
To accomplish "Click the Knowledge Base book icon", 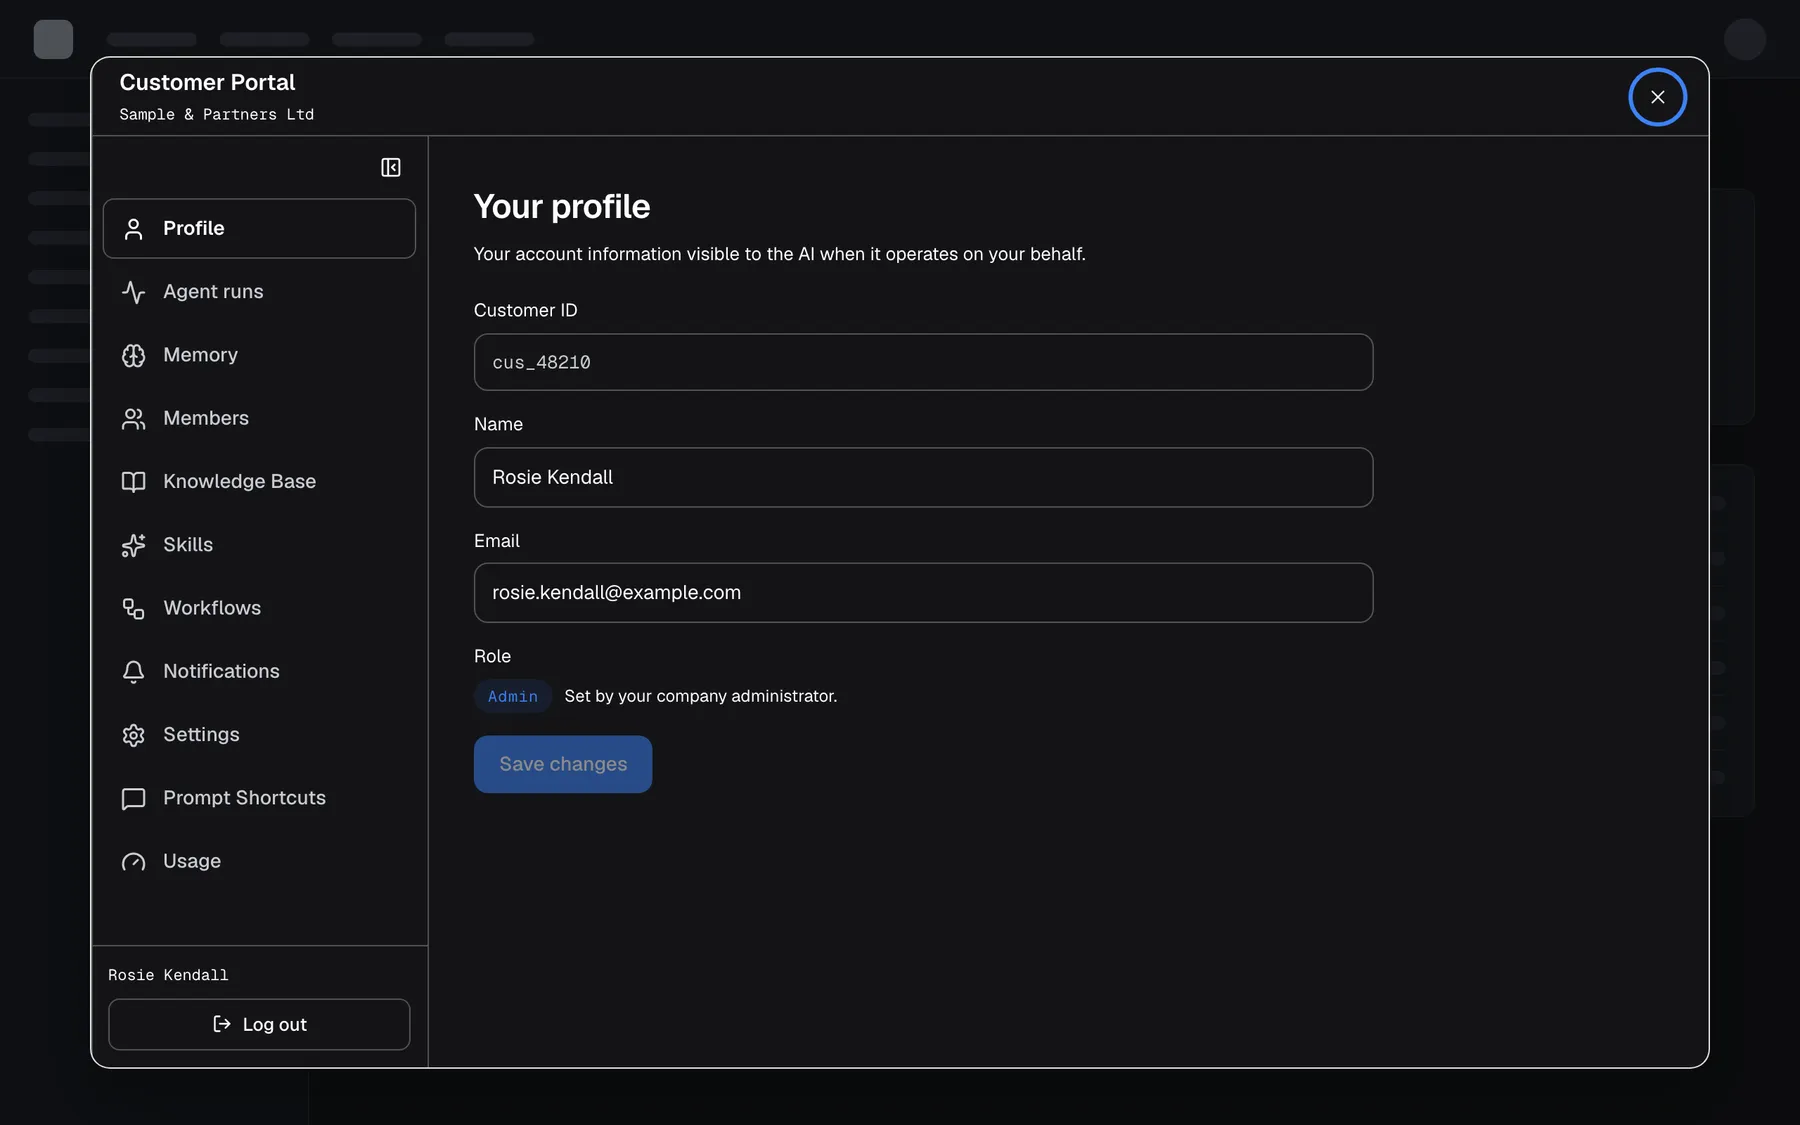I will coord(133,482).
